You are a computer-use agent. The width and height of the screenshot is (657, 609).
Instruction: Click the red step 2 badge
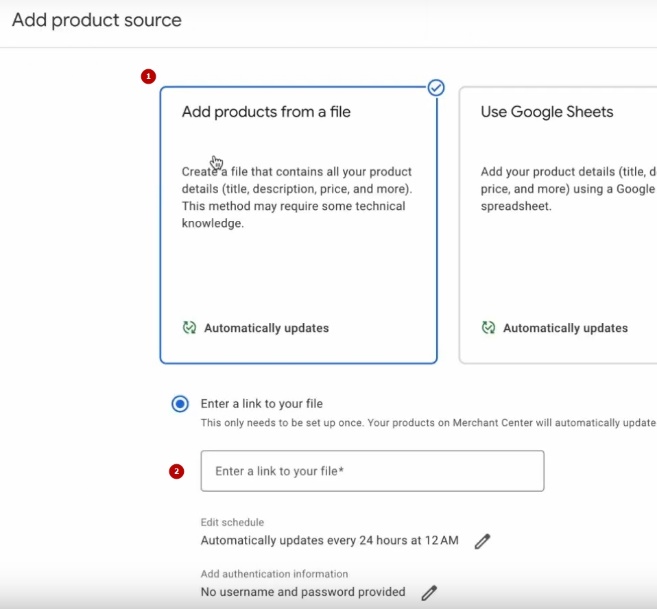tap(177, 471)
